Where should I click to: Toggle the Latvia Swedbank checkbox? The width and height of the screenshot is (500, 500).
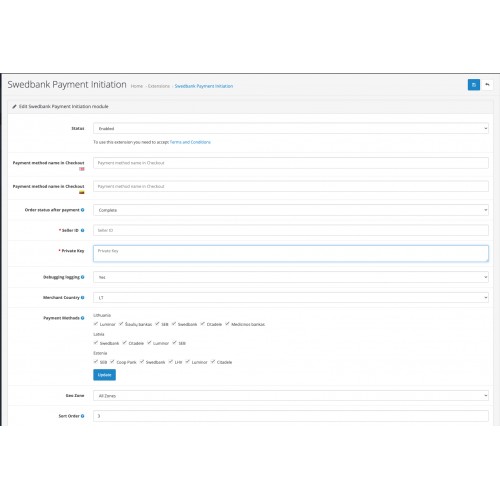[x=96, y=343]
